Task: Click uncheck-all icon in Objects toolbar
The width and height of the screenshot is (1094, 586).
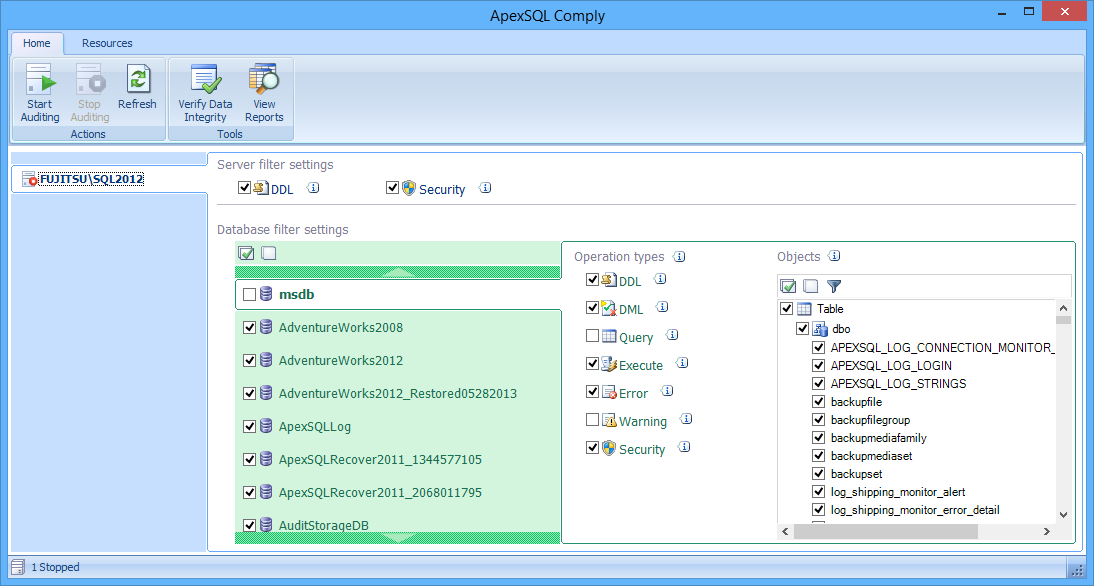Action: click(810, 285)
